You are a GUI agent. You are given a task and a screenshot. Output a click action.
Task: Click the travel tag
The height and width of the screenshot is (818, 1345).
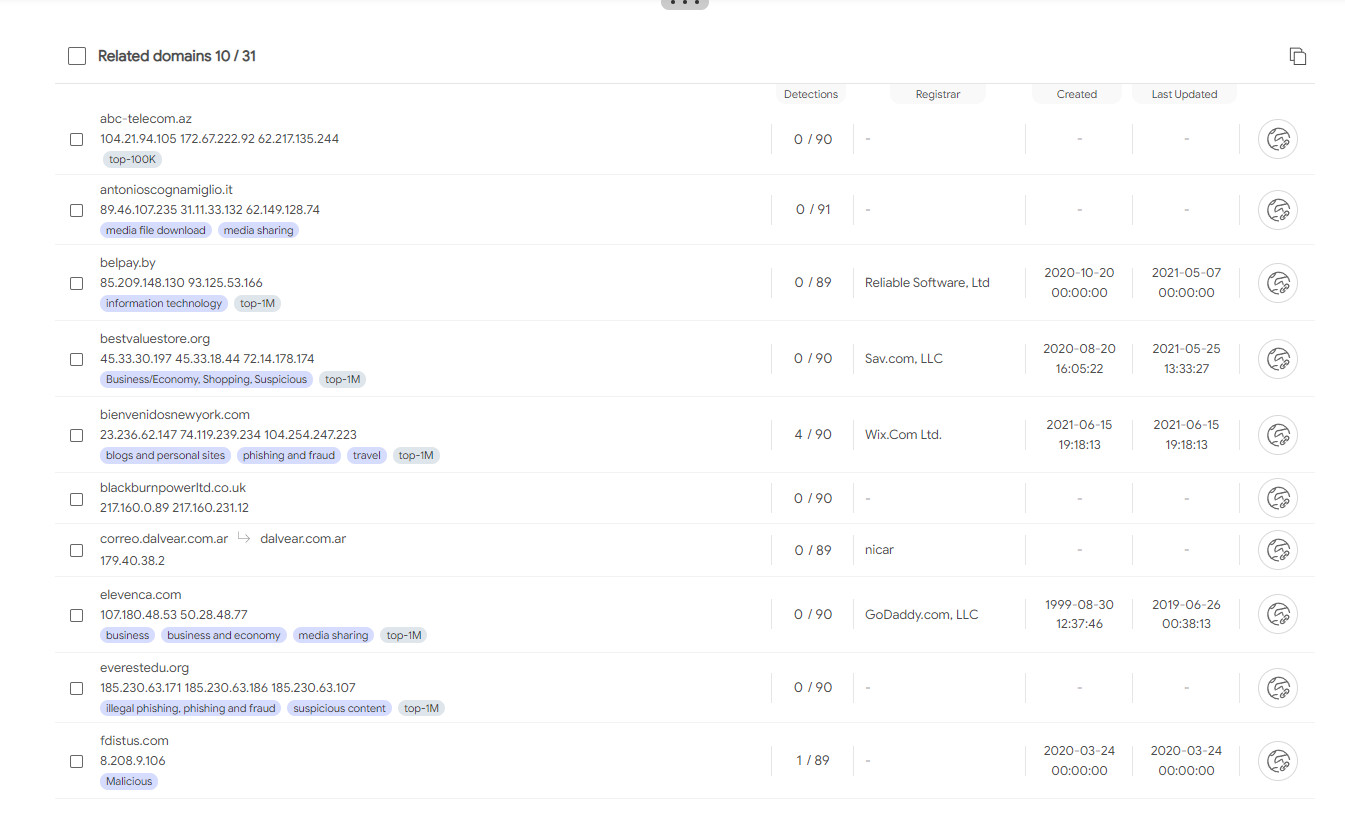[367, 455]
